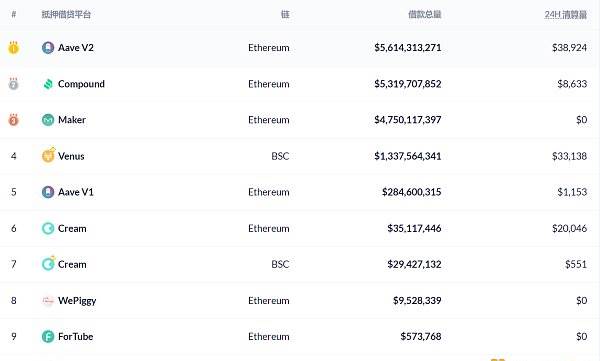600x361 pixels.
Task: Sort by the total borrow column header
Action: [424, 15]
